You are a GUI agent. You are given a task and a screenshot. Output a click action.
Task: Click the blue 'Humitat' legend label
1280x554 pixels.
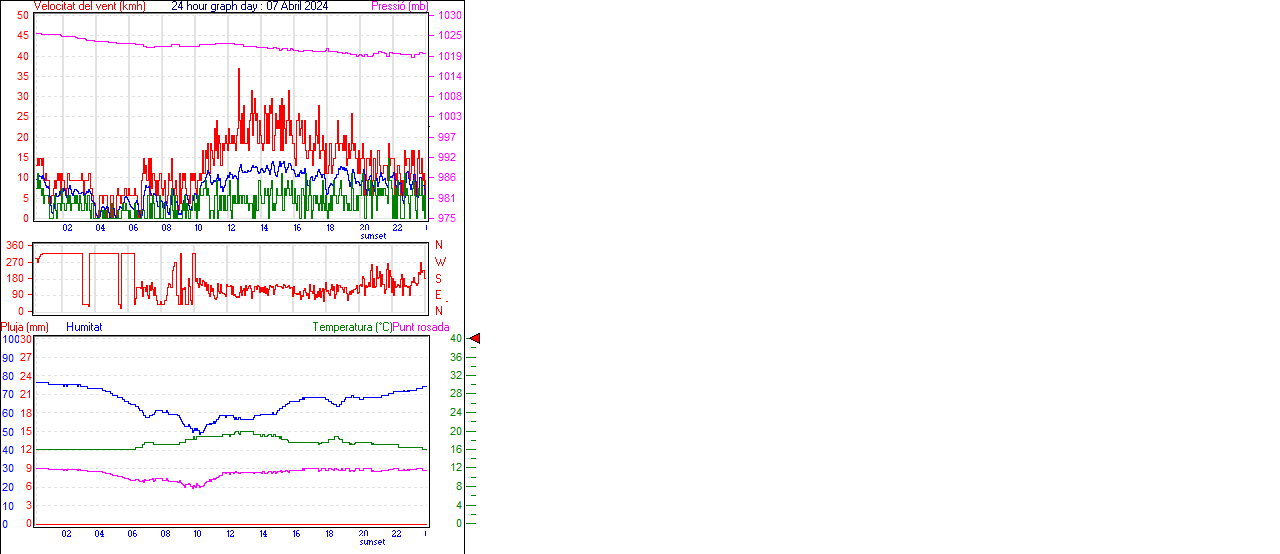(x=84, y=327)
